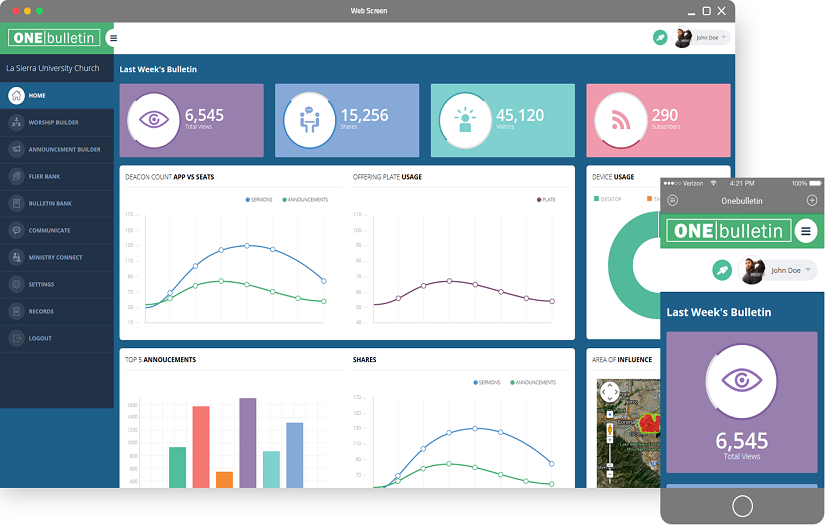This screenshot has width=825, height=525.
Task: Click LOGOUT menu label
Action: (40, 339)
